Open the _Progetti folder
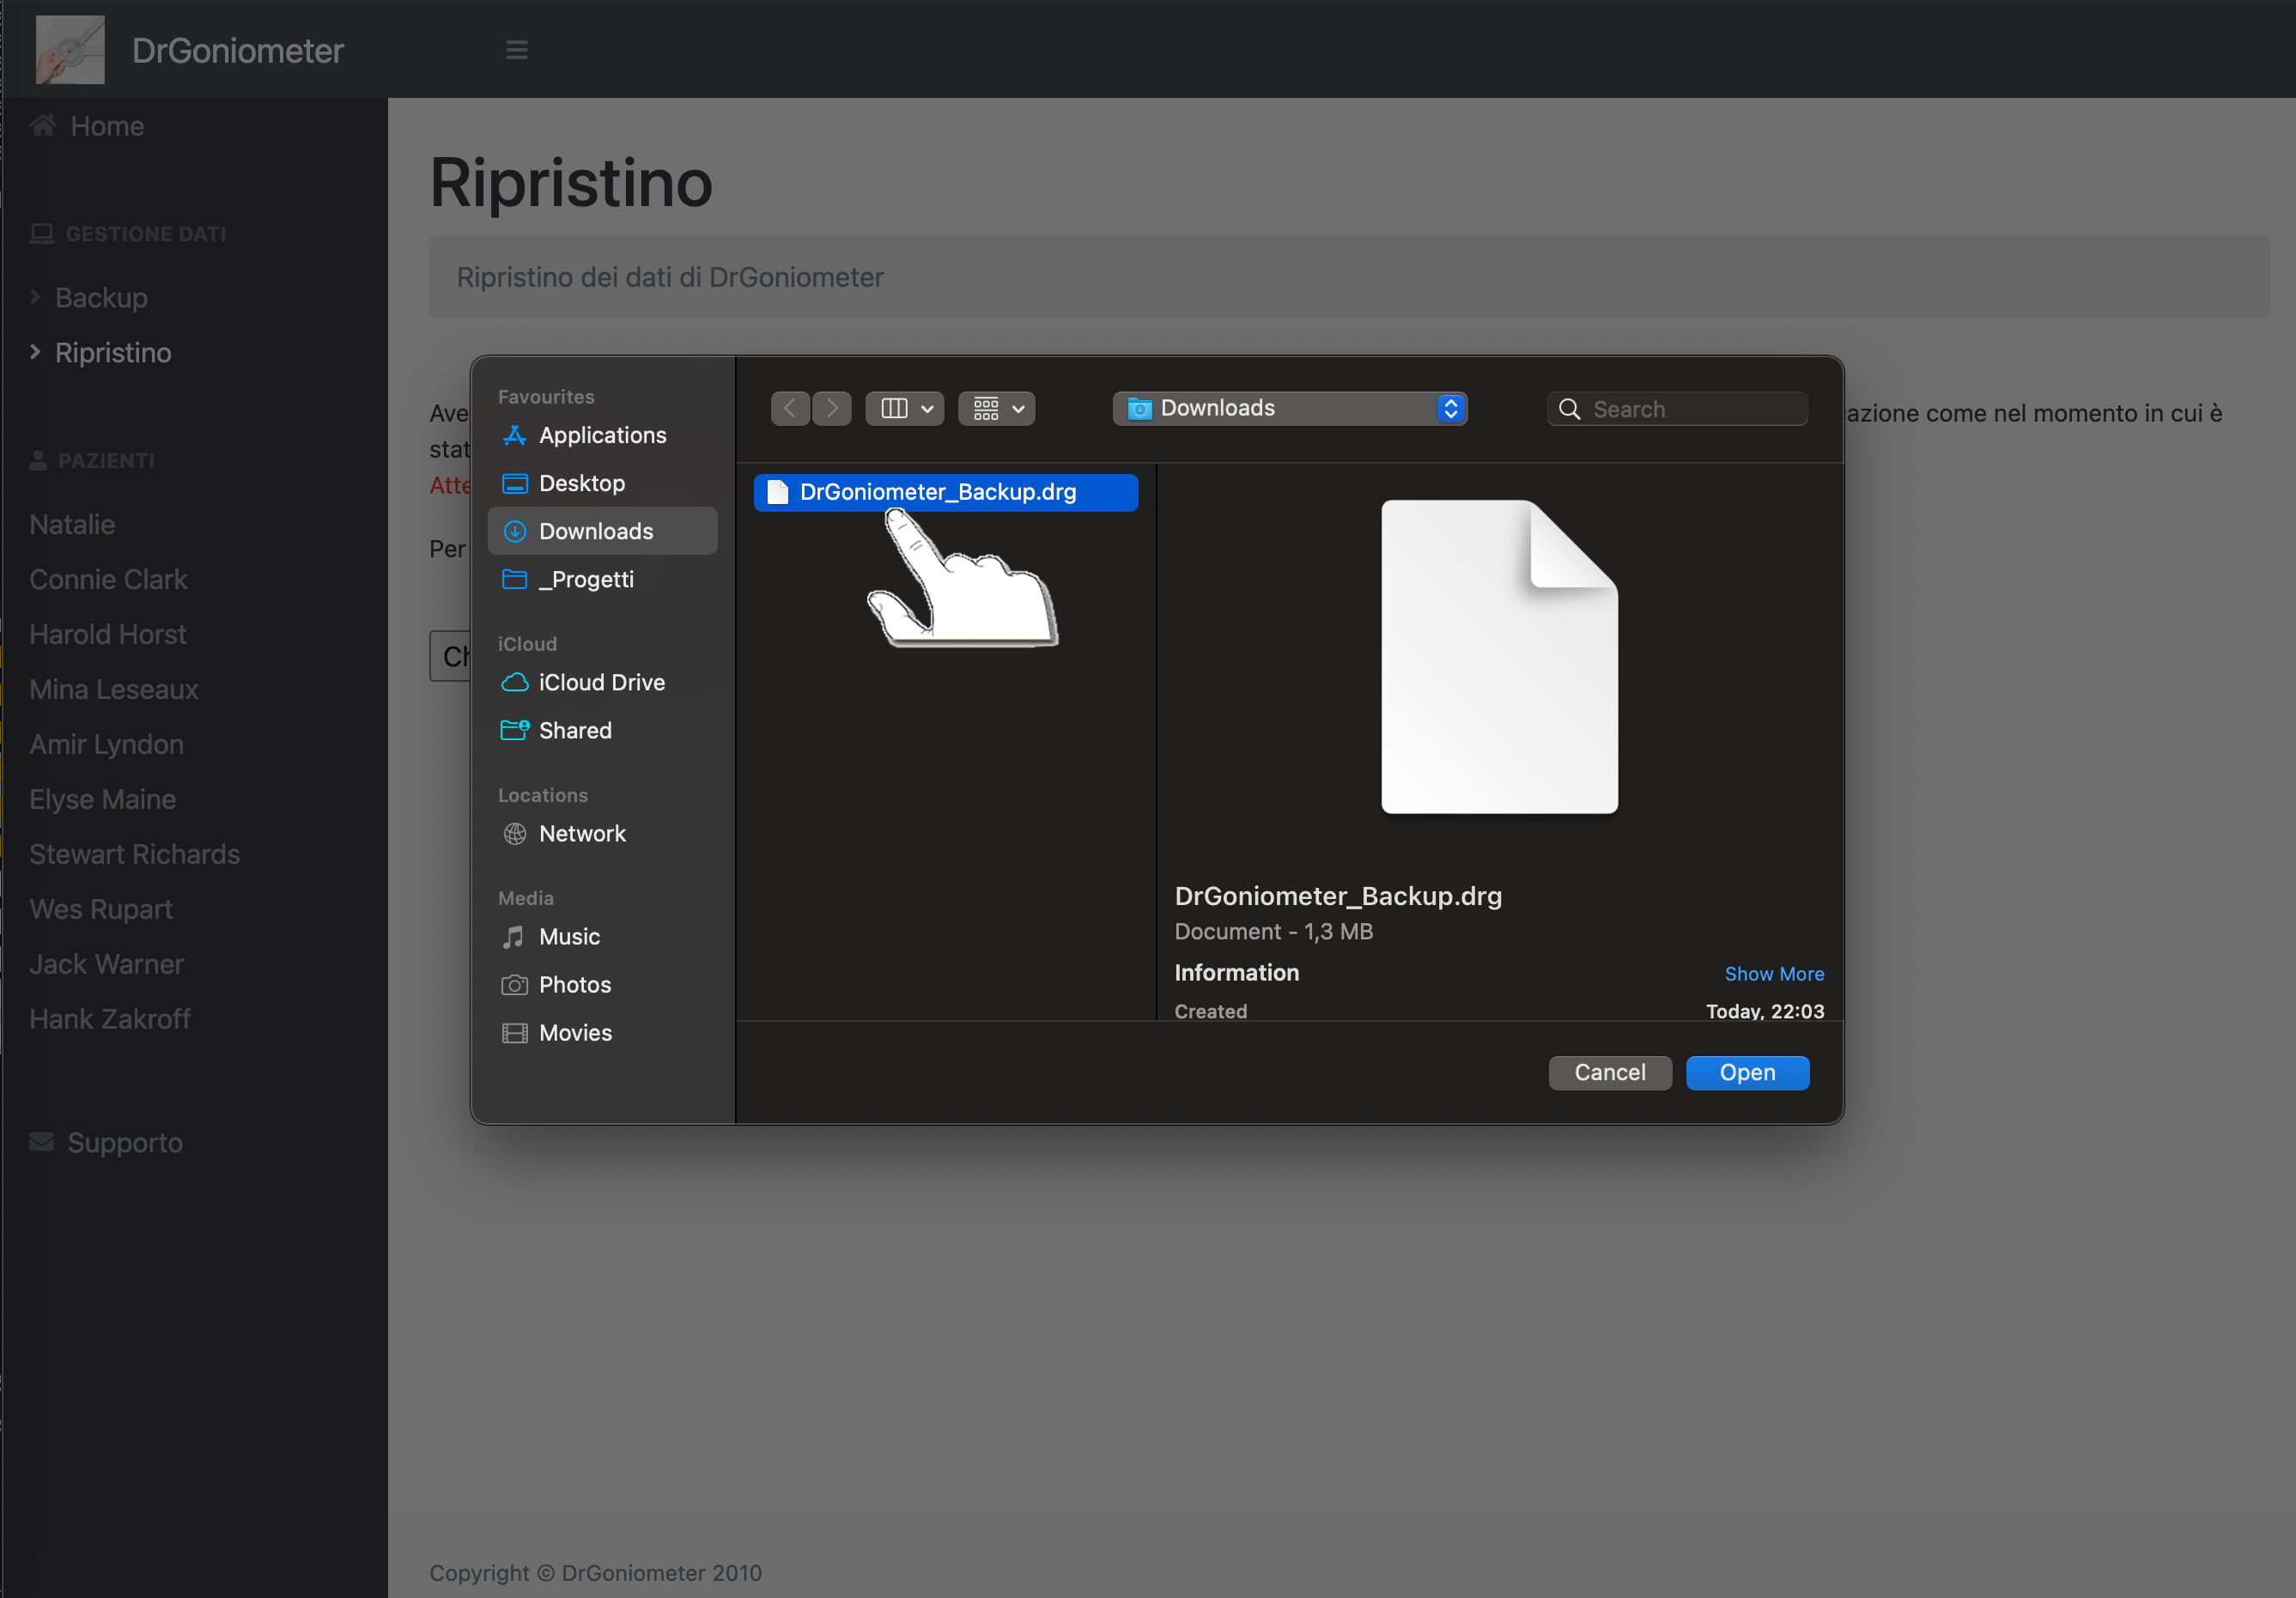2296x1598 pixels. tap(602, 579)
